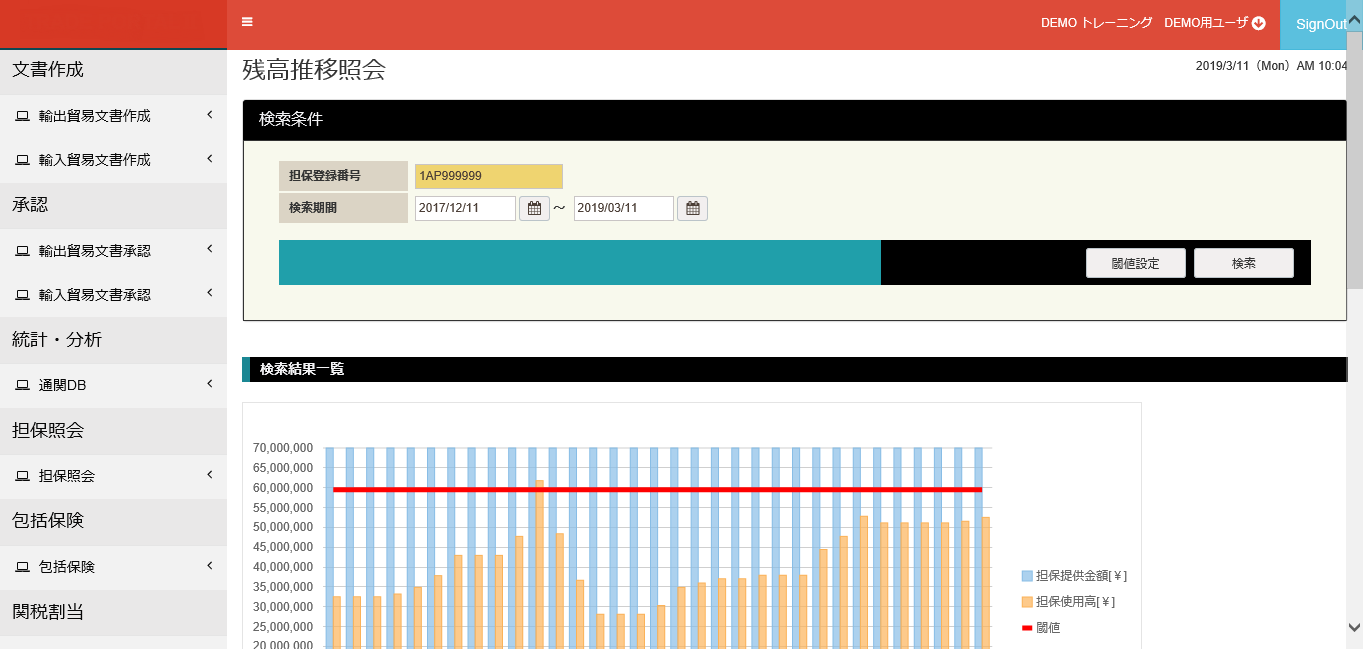Expand the 輸出貿易文書承認 submenu chevron

[x=210, y=248]
